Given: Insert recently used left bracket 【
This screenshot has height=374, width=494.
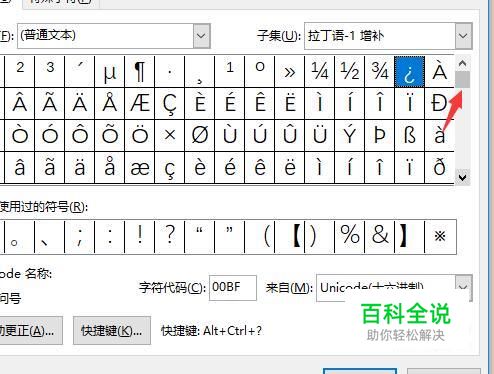Looking at the screenshot, I should [x=290, y=236].
